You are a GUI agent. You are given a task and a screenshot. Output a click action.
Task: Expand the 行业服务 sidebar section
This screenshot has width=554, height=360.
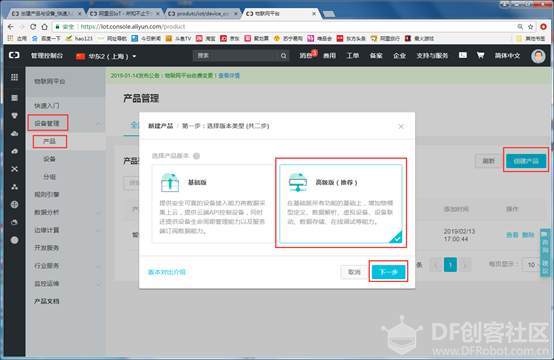99,266
